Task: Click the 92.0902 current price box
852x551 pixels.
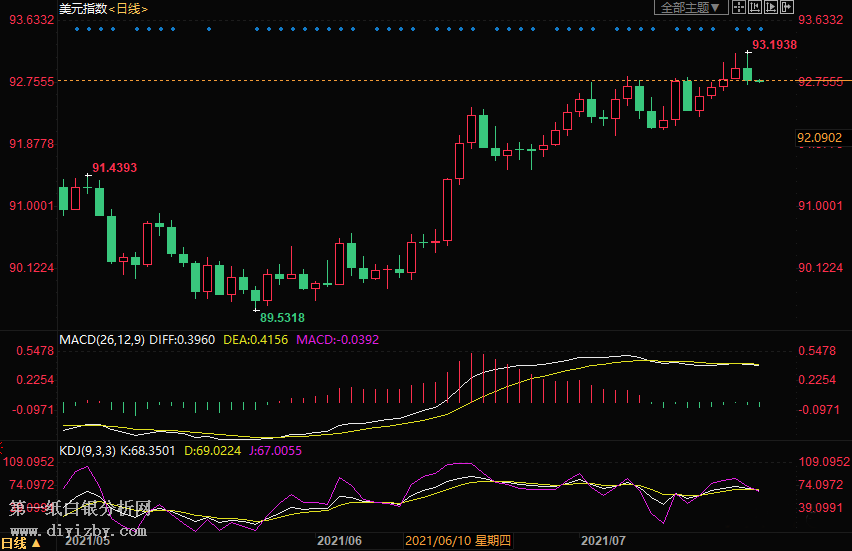Action: [x=819, y=137]
